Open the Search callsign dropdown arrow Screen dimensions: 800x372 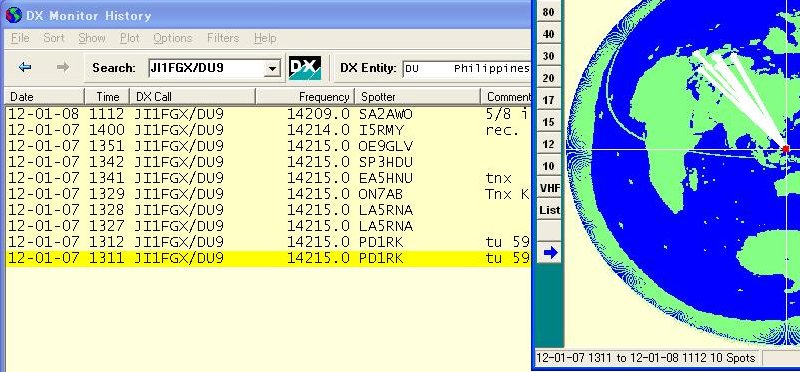273,68
